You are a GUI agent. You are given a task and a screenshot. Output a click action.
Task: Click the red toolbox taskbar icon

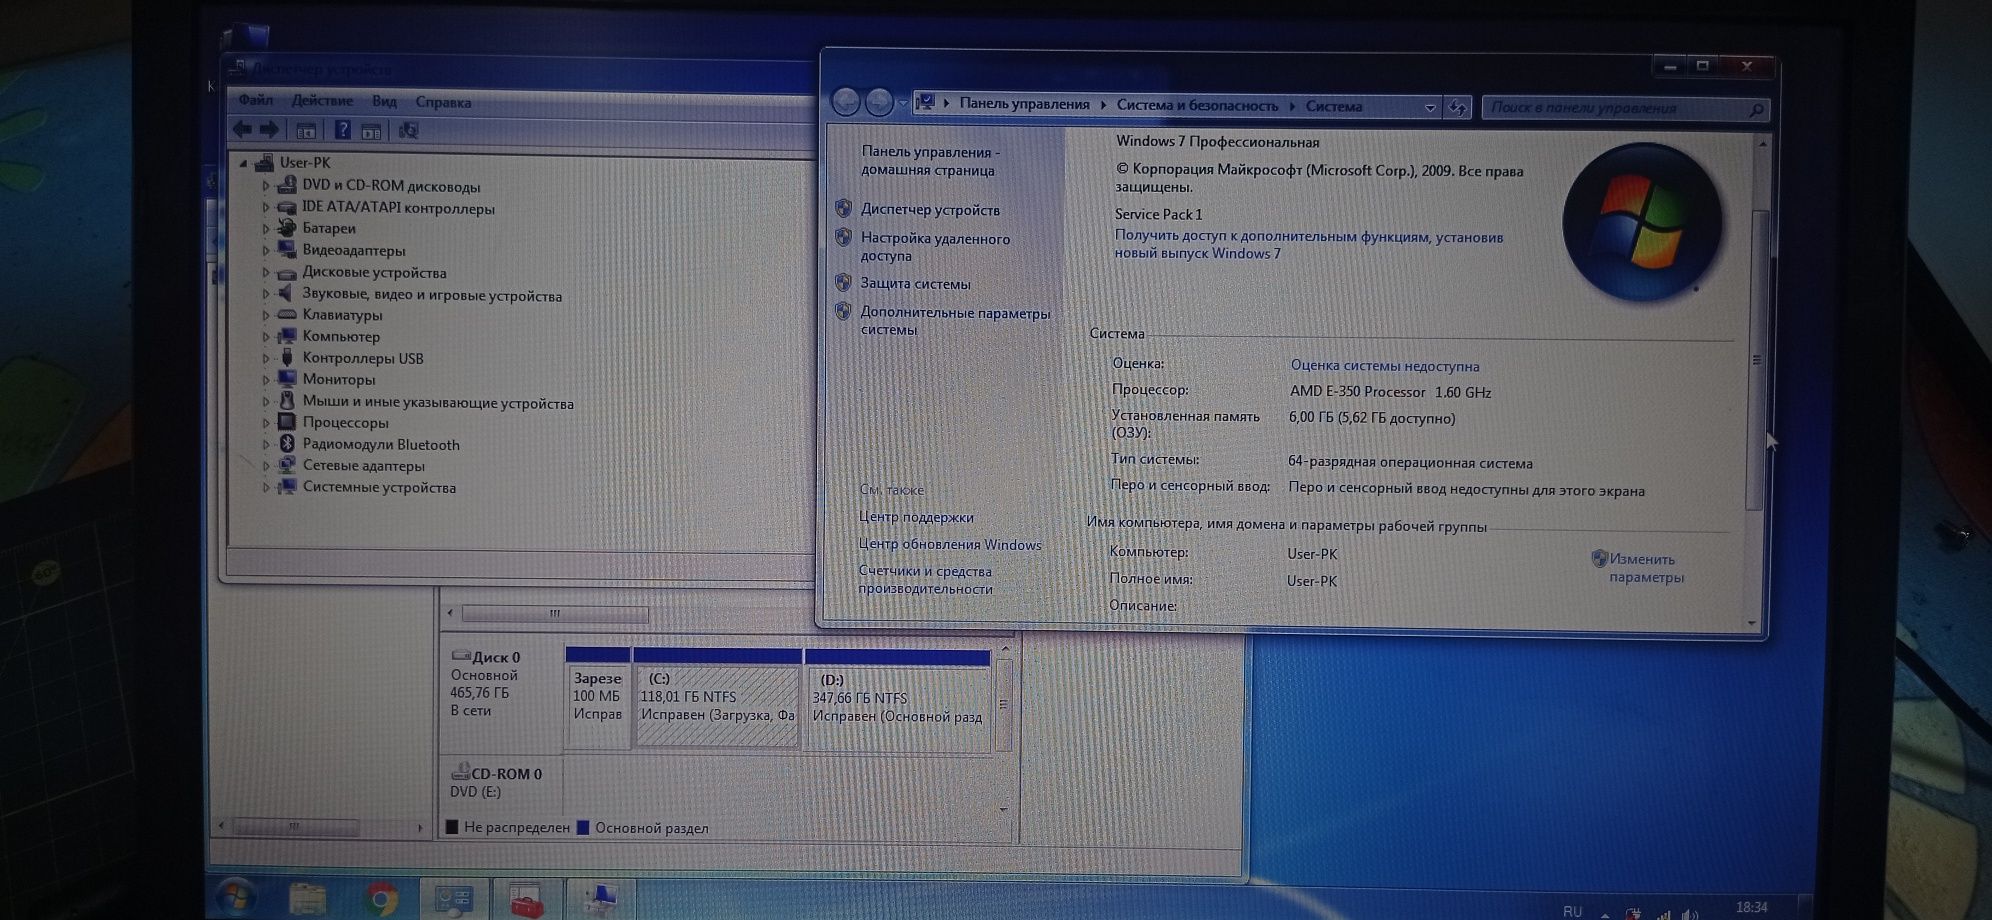[526, 901]
